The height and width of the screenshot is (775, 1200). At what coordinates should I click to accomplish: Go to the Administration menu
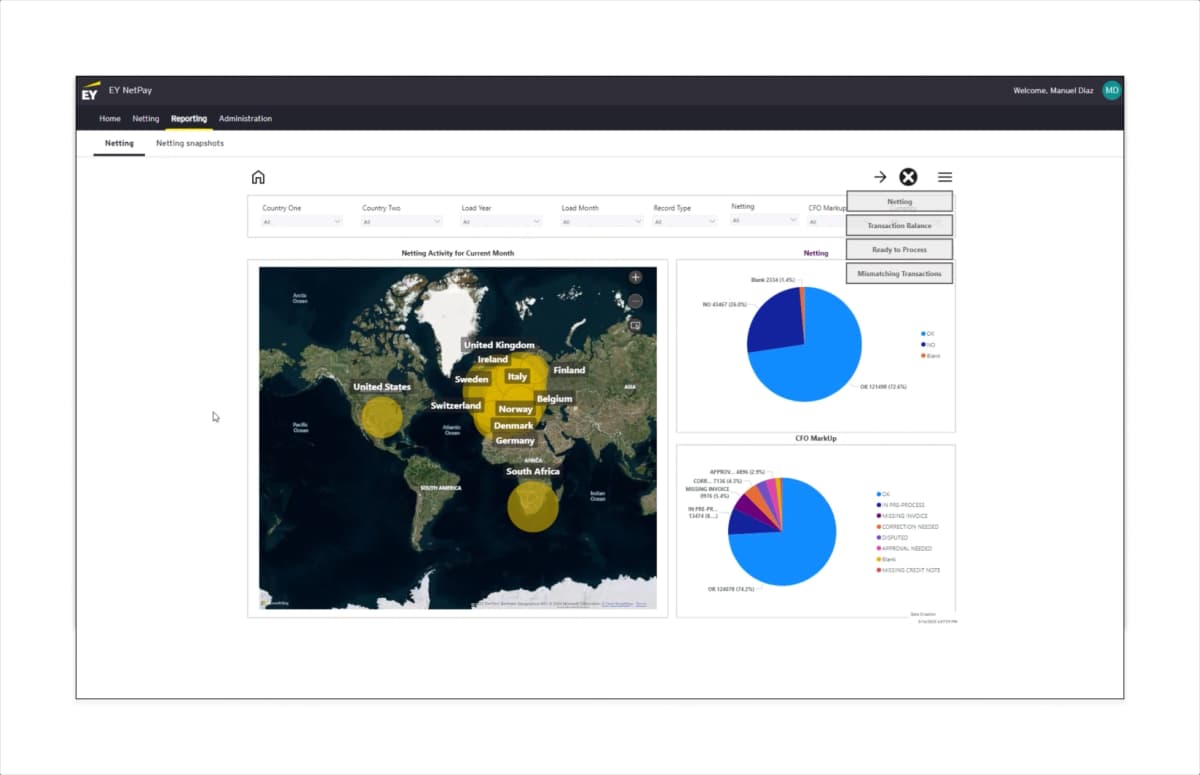click(x=245, y=118)
